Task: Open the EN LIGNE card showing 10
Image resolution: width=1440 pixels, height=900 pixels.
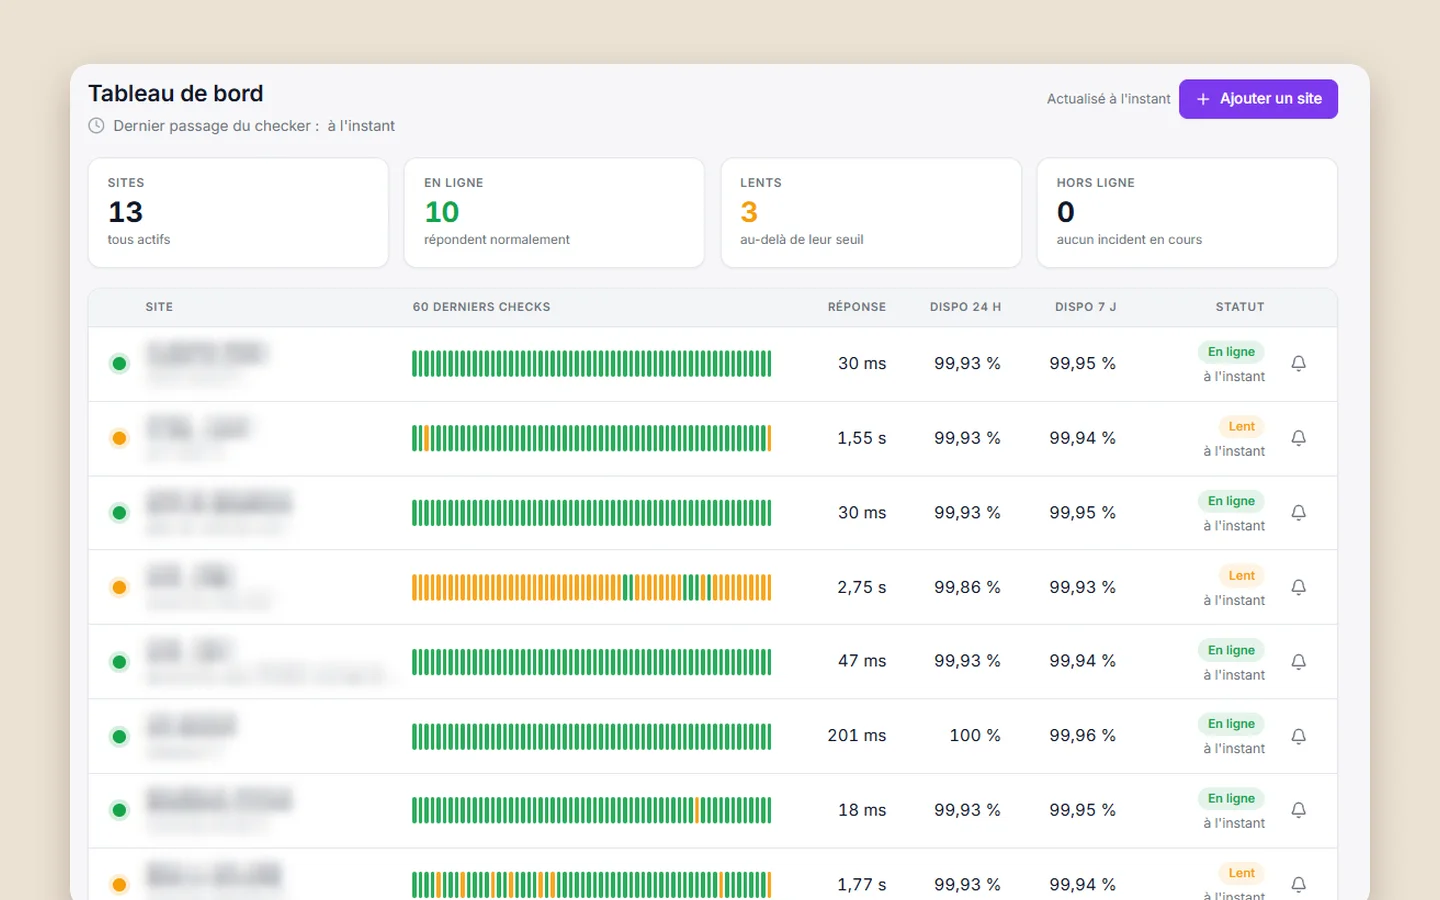Action: click(554, 212)
